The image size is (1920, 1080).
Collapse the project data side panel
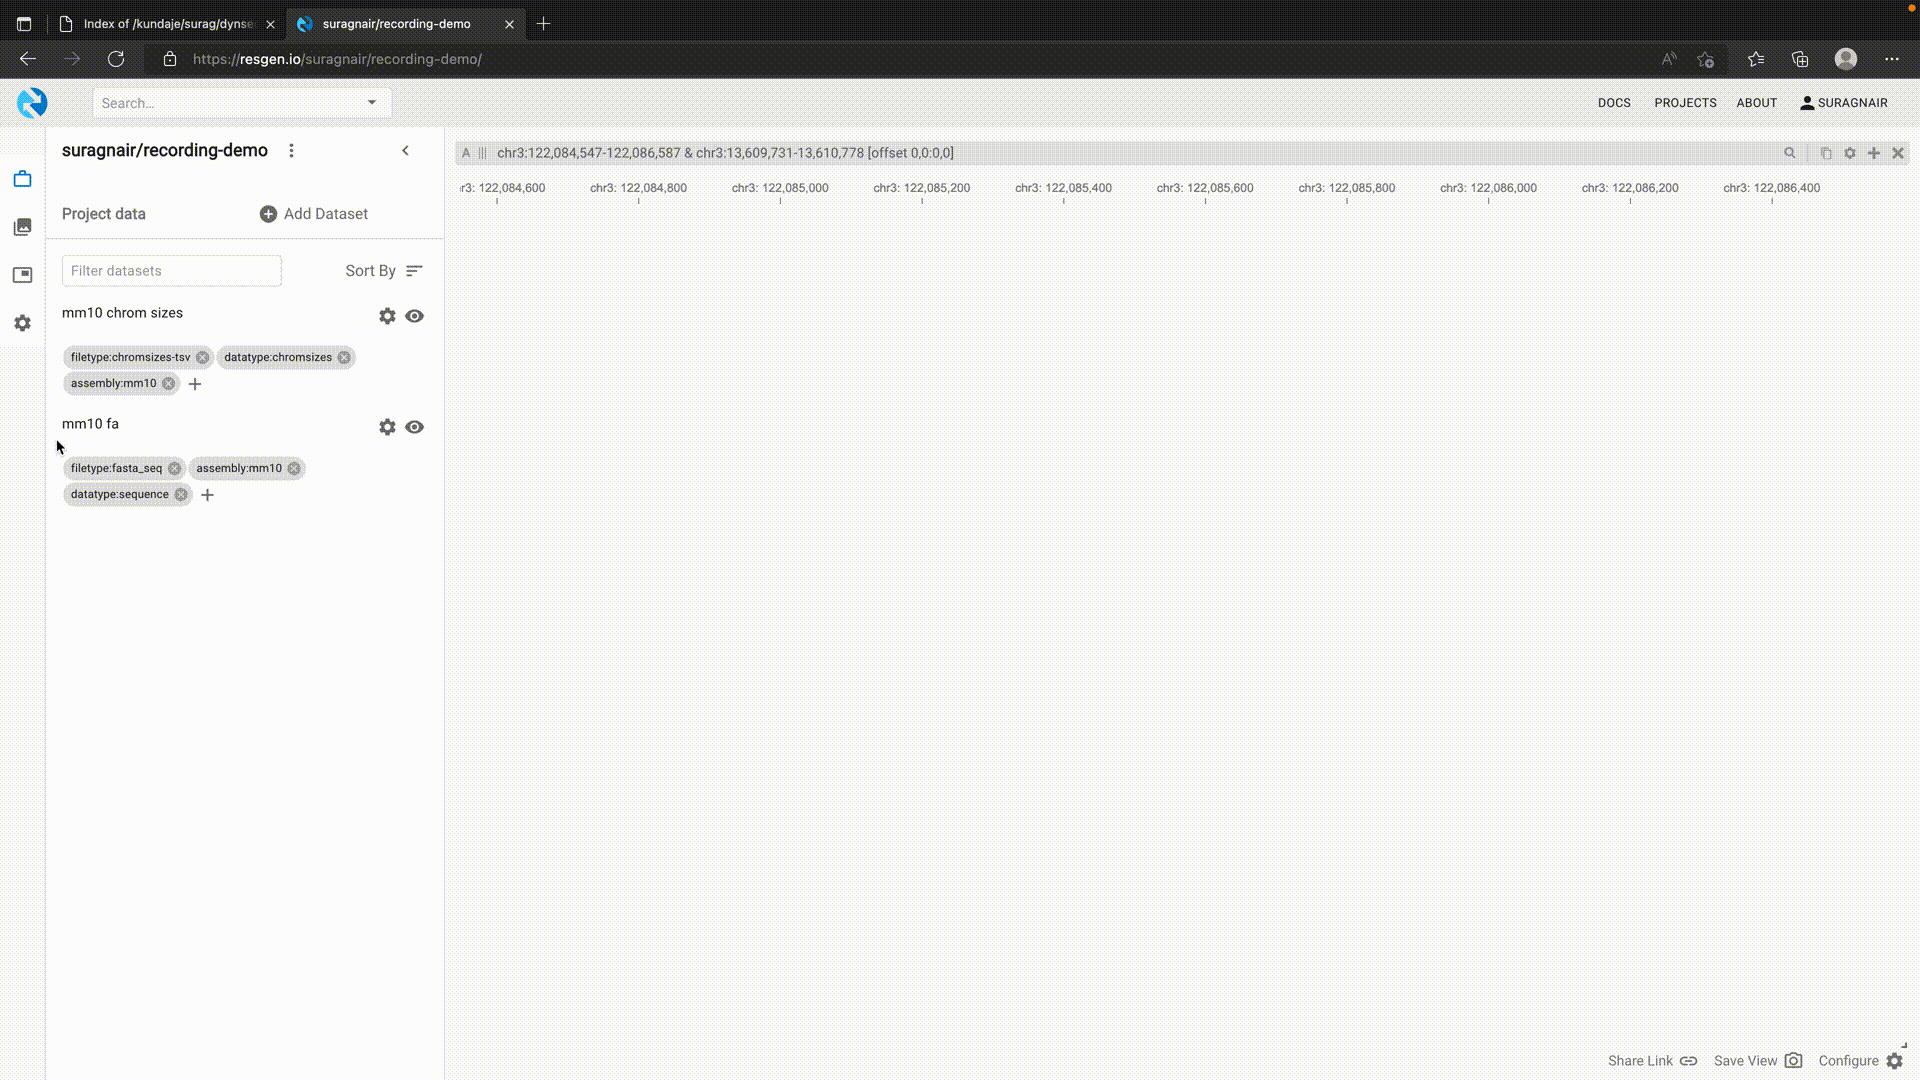(405, 151)
